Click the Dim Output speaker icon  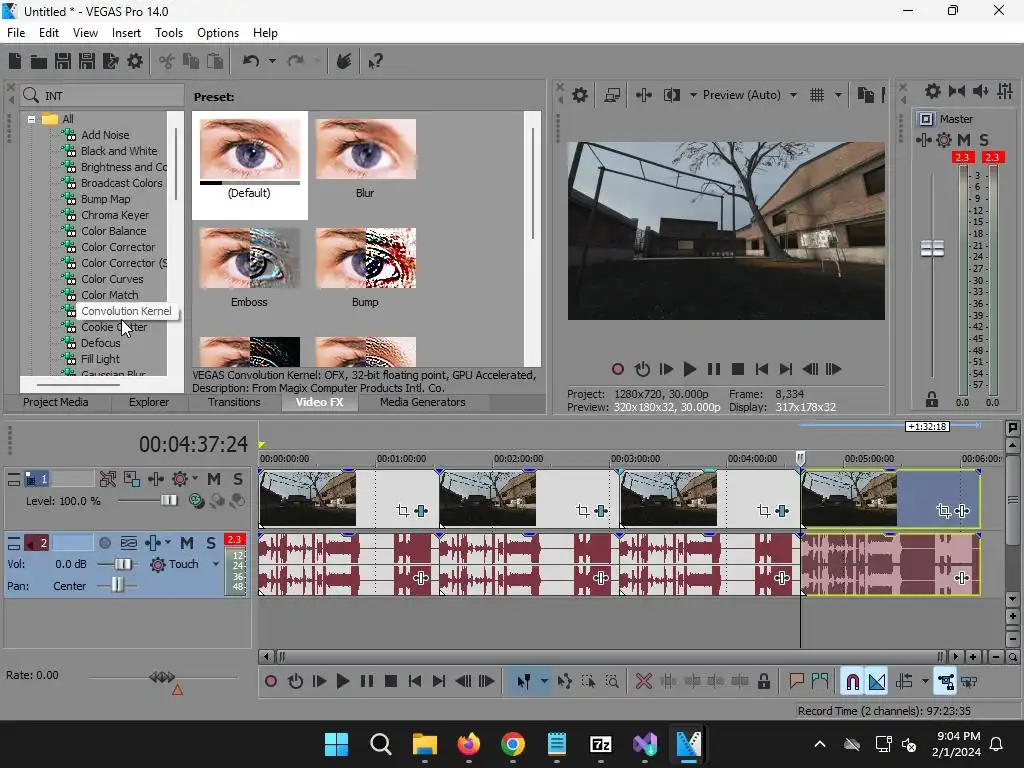[x=980, y=91]
